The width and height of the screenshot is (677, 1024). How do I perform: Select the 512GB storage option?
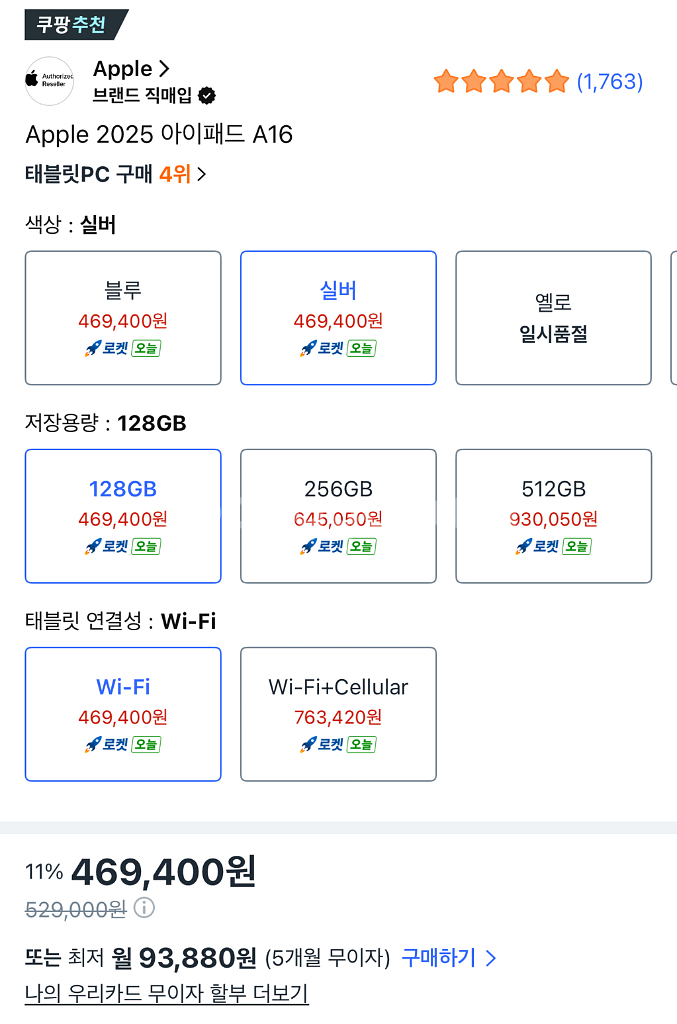point(553,515)
